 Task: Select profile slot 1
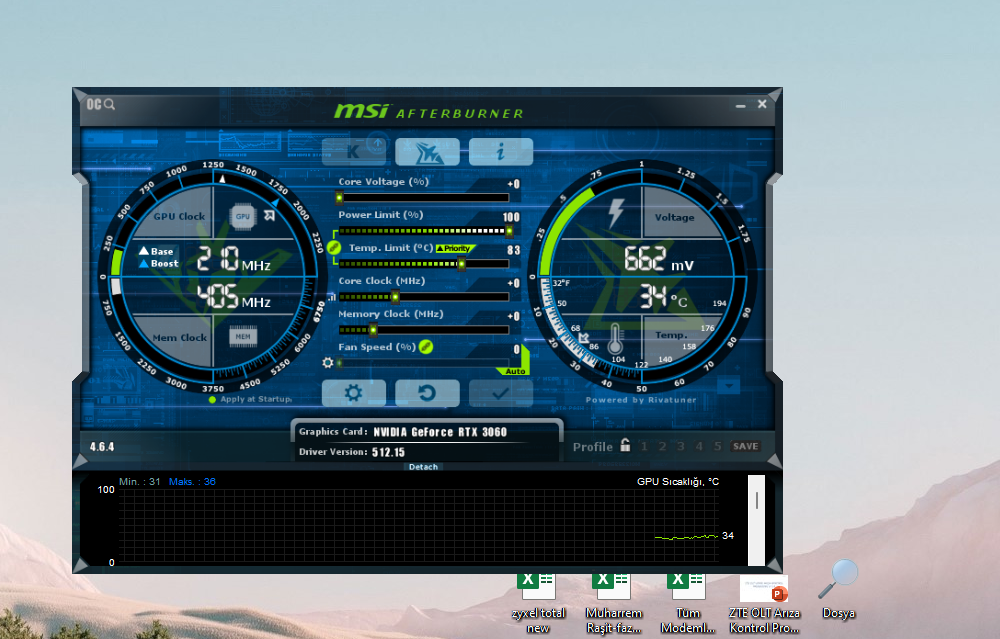point(644,446)
